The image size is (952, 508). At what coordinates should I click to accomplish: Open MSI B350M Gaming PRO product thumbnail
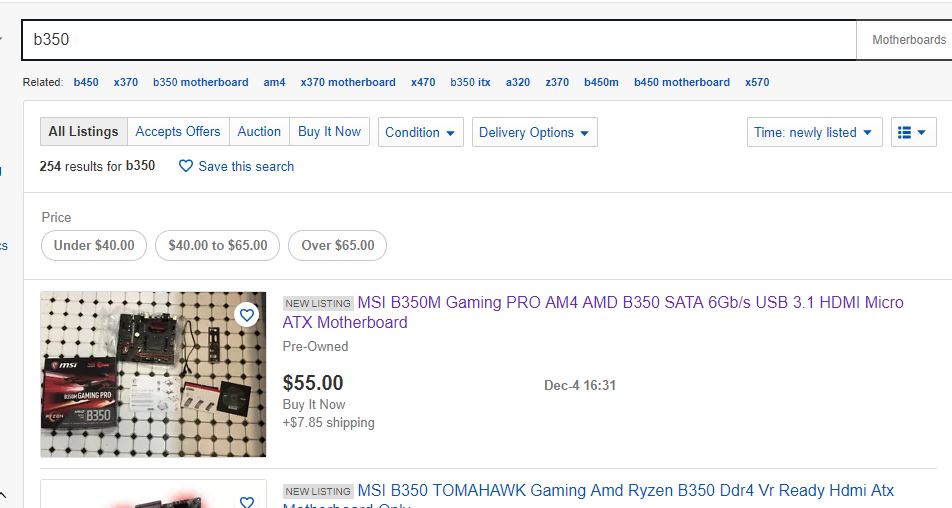coord(153,374)
